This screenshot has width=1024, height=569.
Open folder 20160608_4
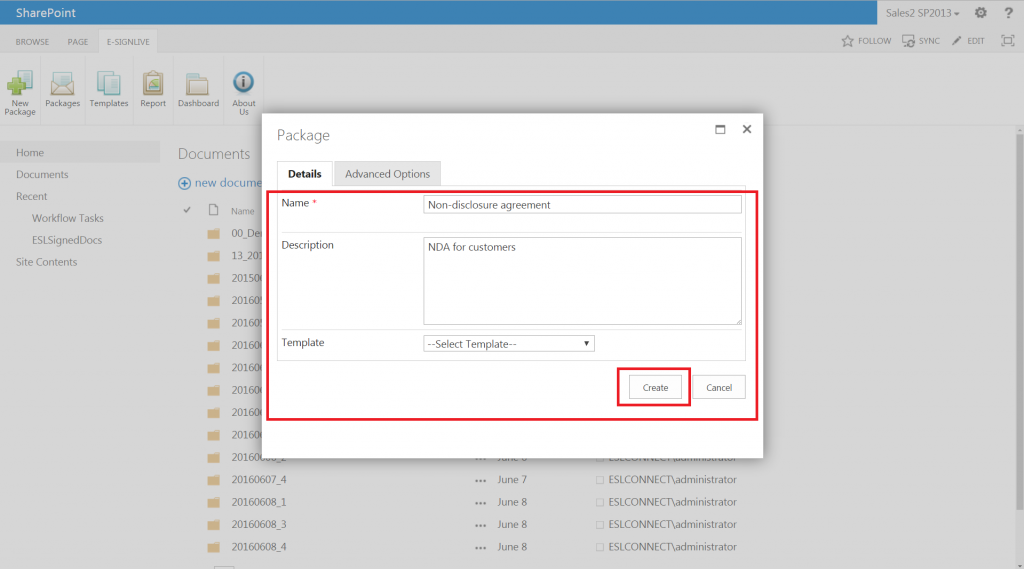point(259,547)
